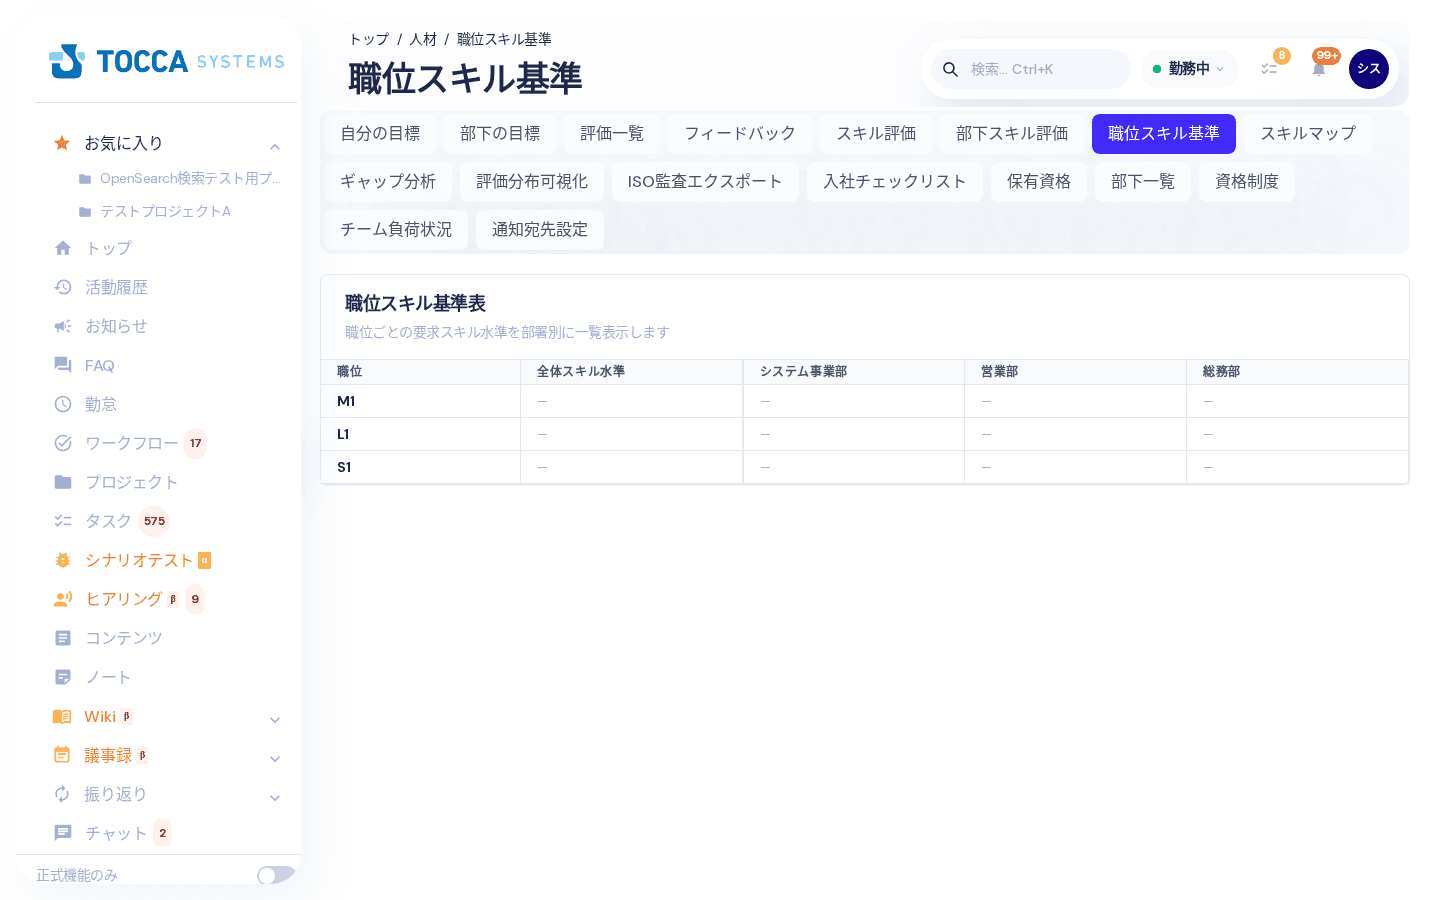The image size is (1440, 900).
Task: Click the L1 row in table
Action: [x=865, y=434]
